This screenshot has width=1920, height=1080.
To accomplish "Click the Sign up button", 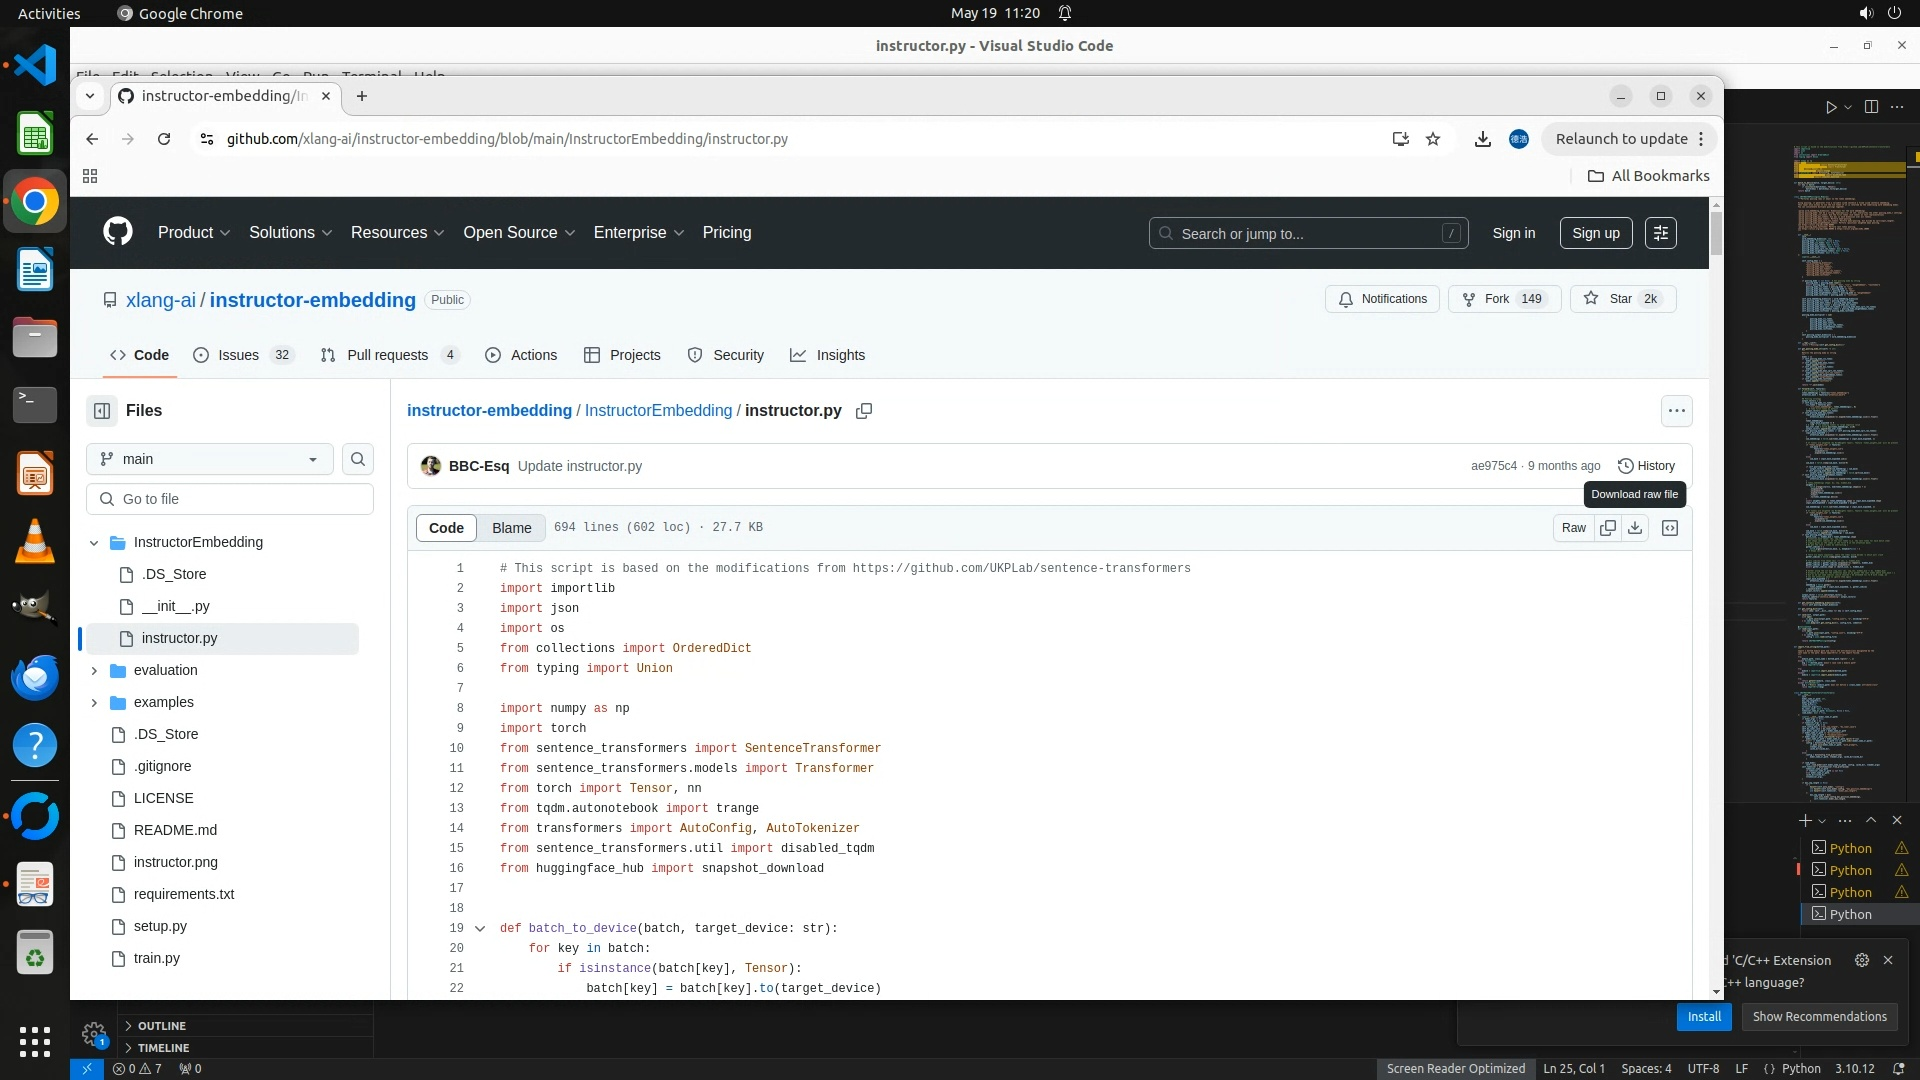I will click(1595, 233).
